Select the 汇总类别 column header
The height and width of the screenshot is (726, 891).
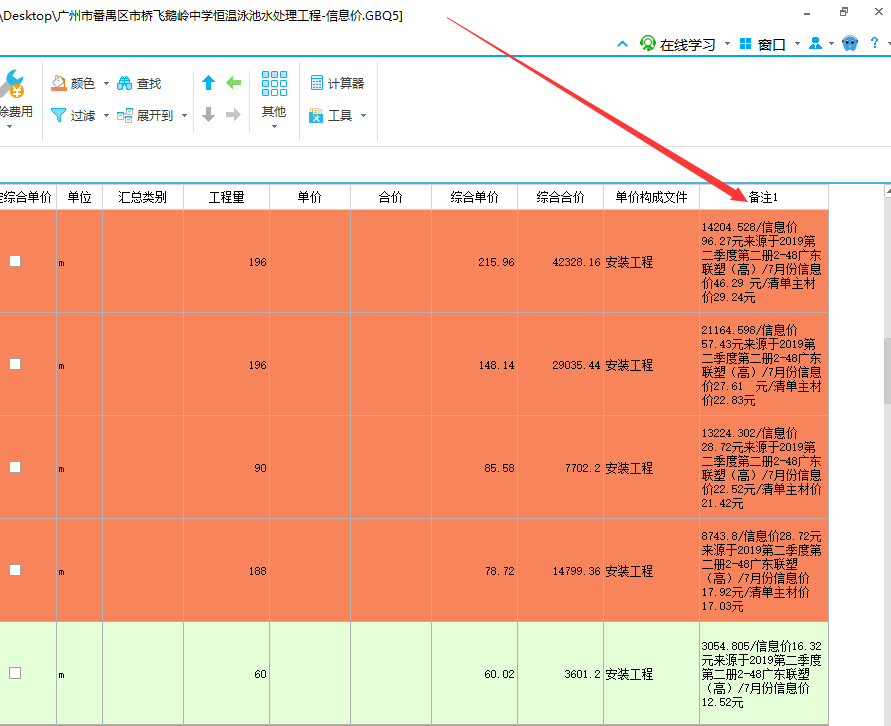143,197
